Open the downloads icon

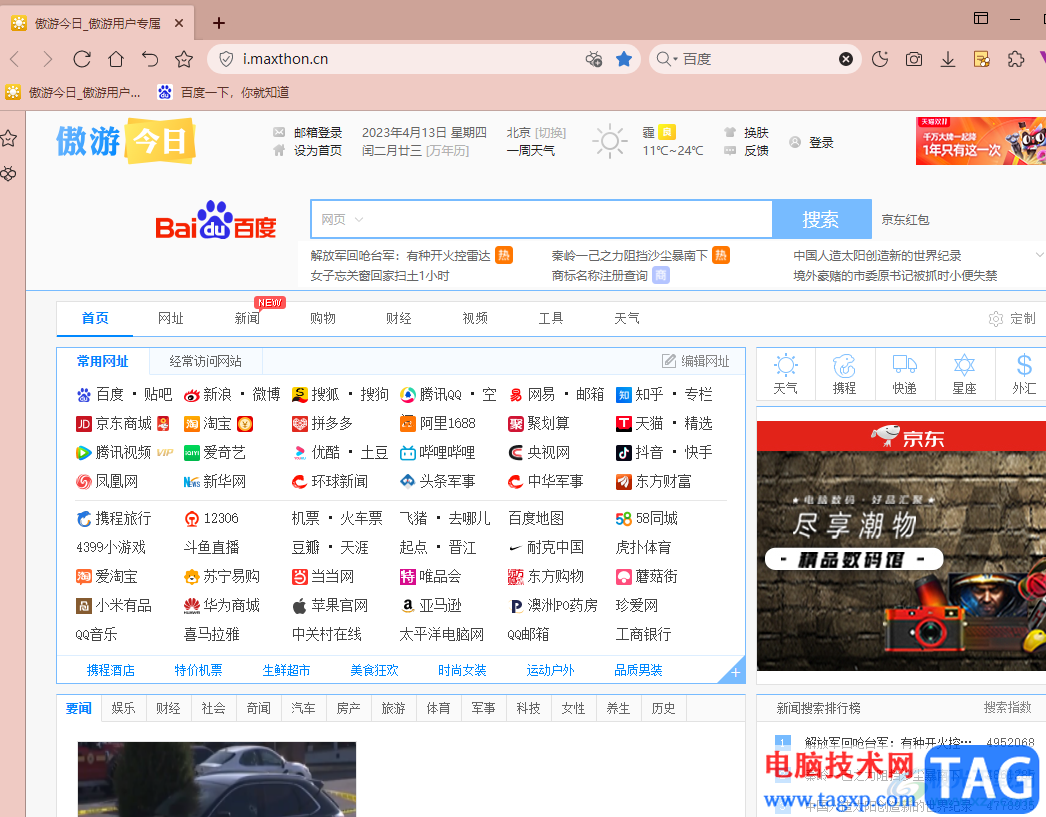[948, 59]
